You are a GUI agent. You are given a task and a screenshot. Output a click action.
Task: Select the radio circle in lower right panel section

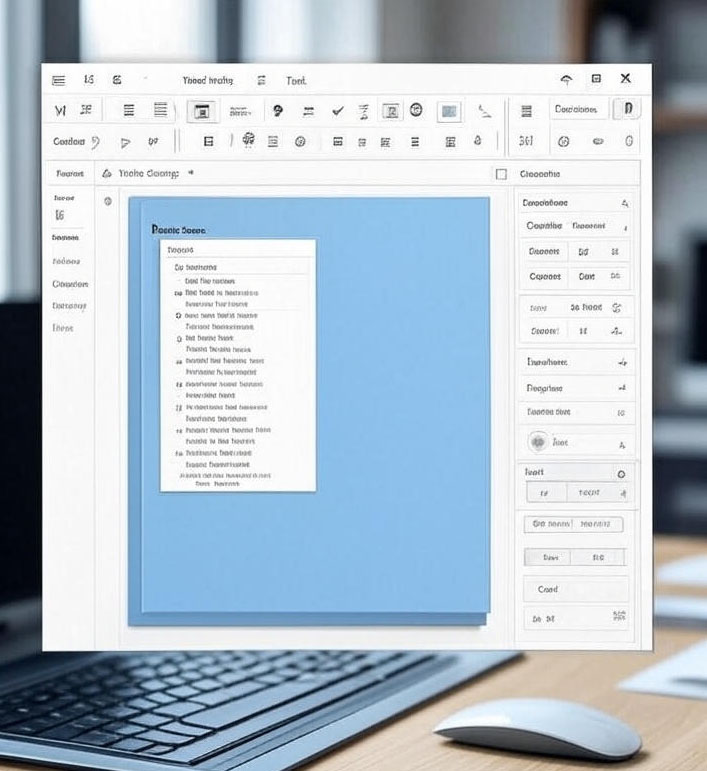pos(621,474)
